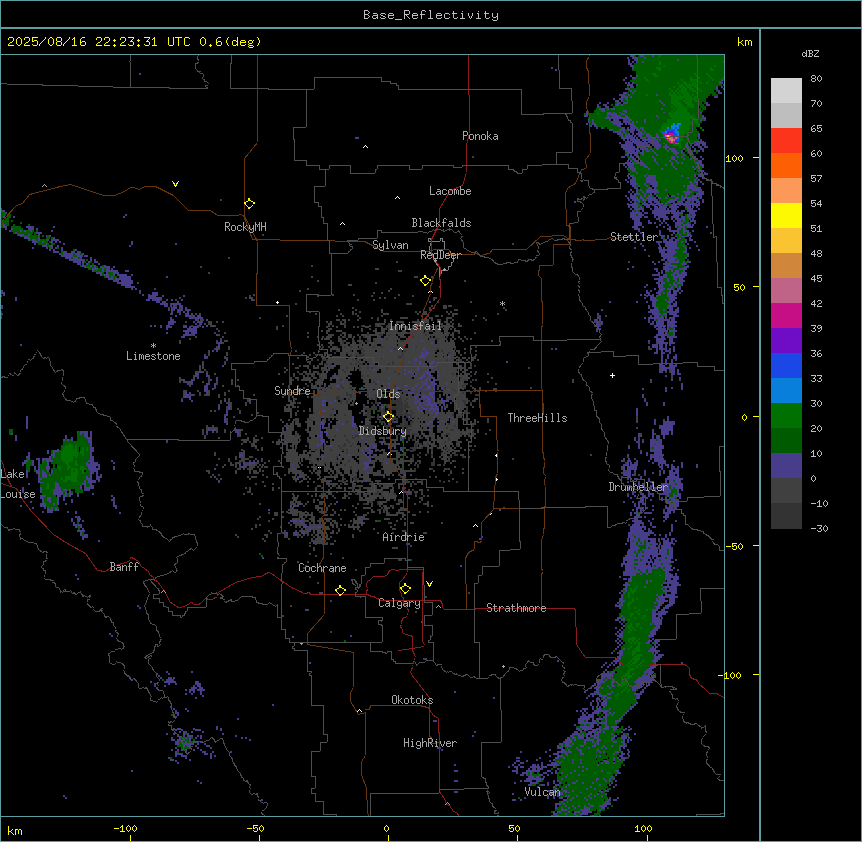Click the Innisfail city label
Screen dimensions: 862x842
click(415, 326)
